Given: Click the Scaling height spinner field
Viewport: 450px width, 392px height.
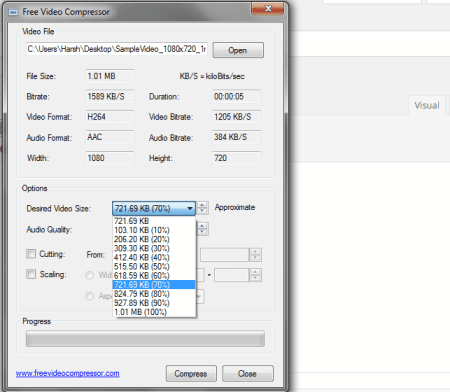Looking at the screenshot, I should [238, 275].
